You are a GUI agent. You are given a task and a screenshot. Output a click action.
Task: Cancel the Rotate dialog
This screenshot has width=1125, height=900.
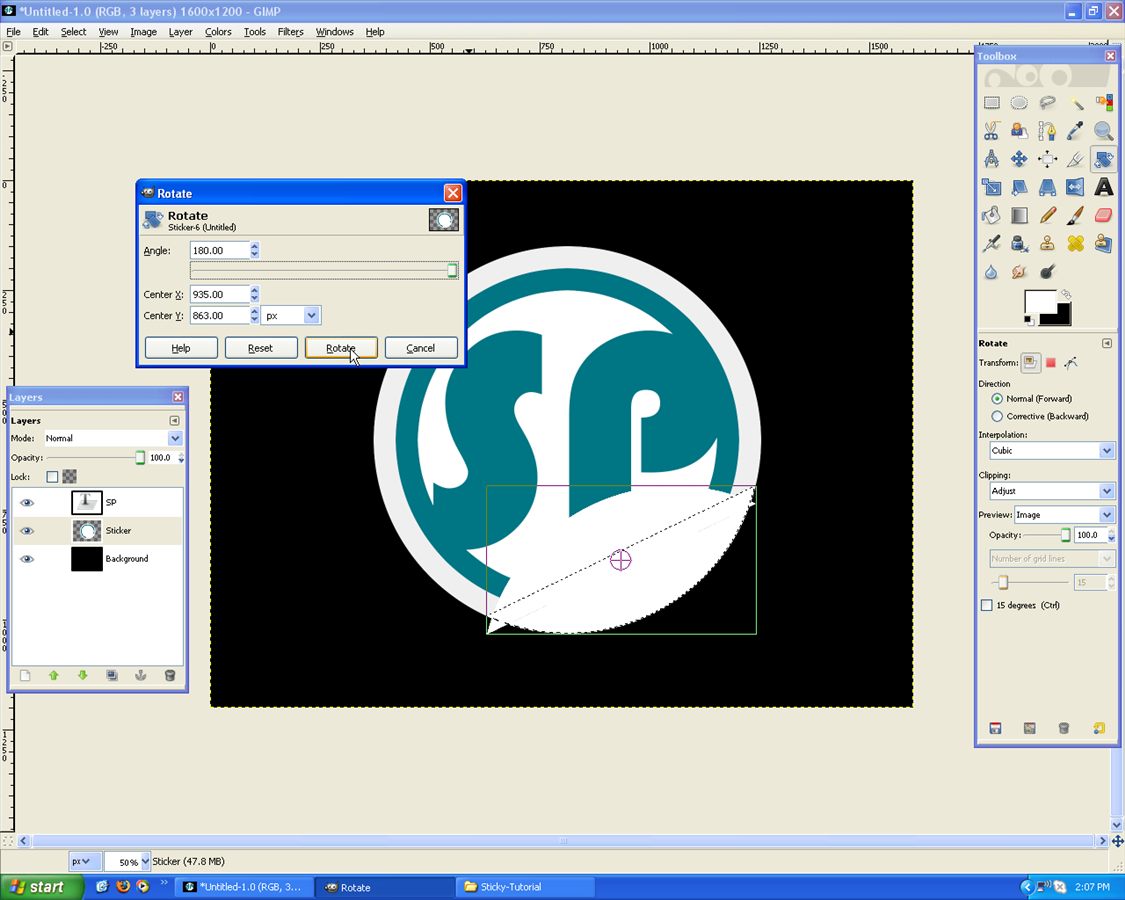point(421,348)
